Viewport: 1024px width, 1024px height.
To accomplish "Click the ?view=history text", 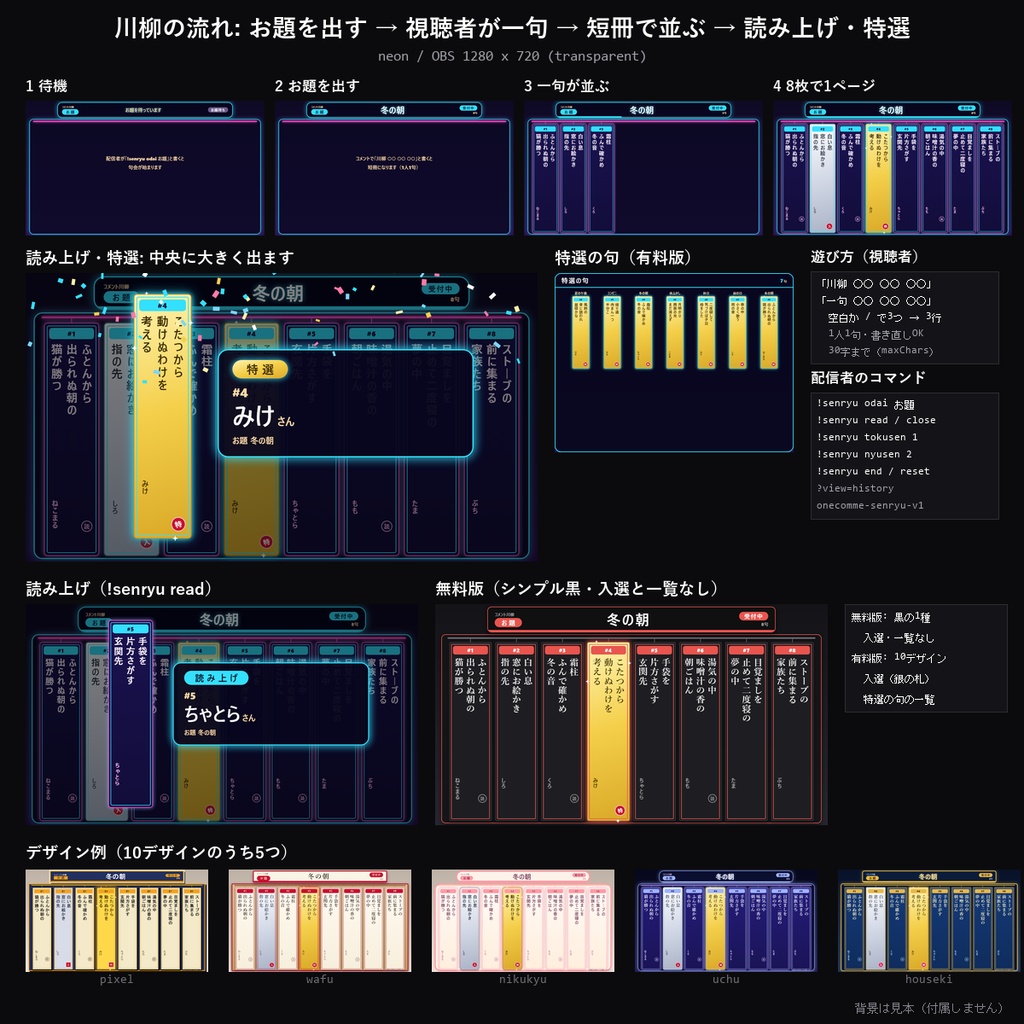I will pos(855,488).
